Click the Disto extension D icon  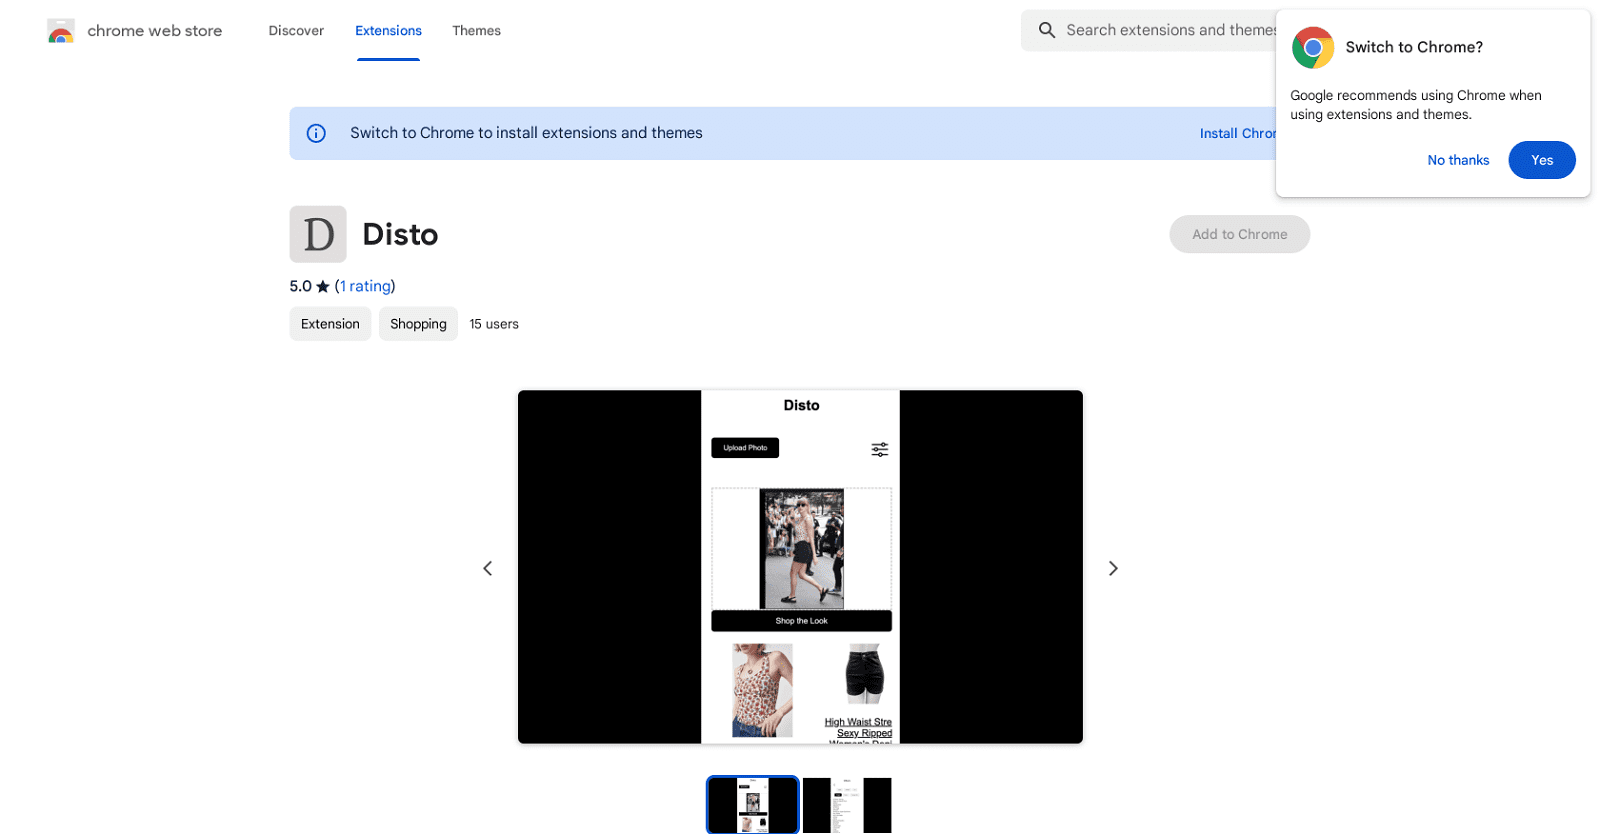point(318,234)
